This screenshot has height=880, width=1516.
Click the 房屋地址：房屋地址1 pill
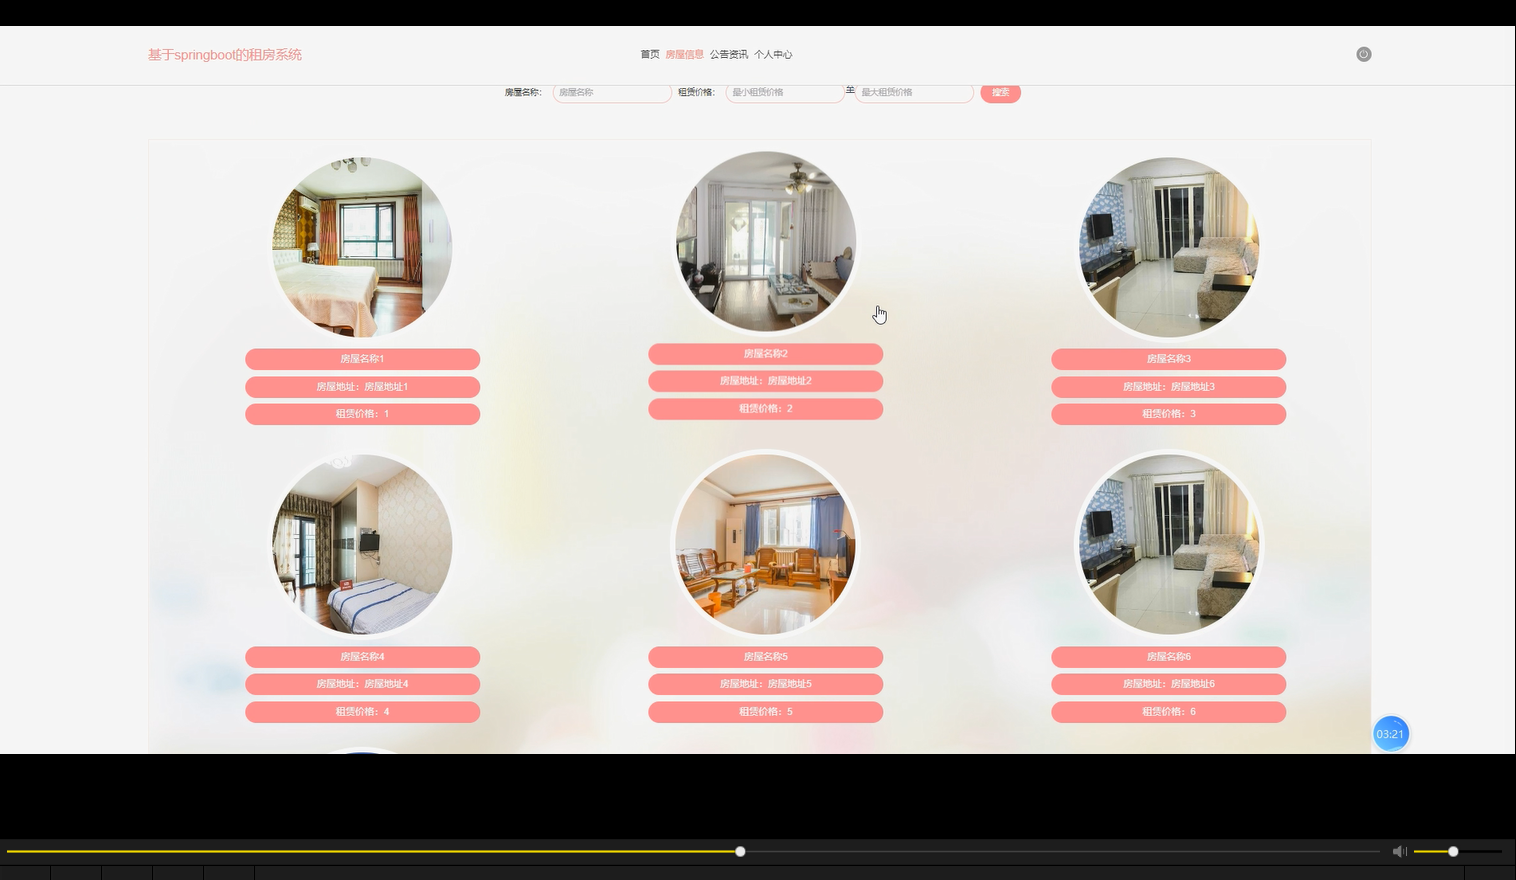[x=362, y=387]
